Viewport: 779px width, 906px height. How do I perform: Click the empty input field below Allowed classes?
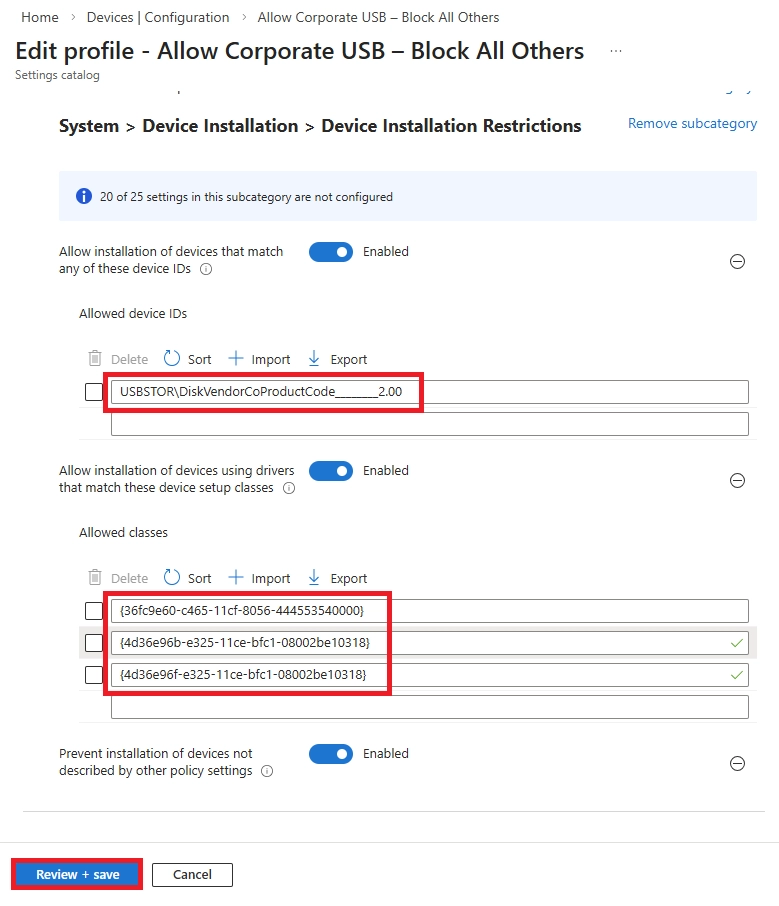pyautogui.click(x=430, y=706)
